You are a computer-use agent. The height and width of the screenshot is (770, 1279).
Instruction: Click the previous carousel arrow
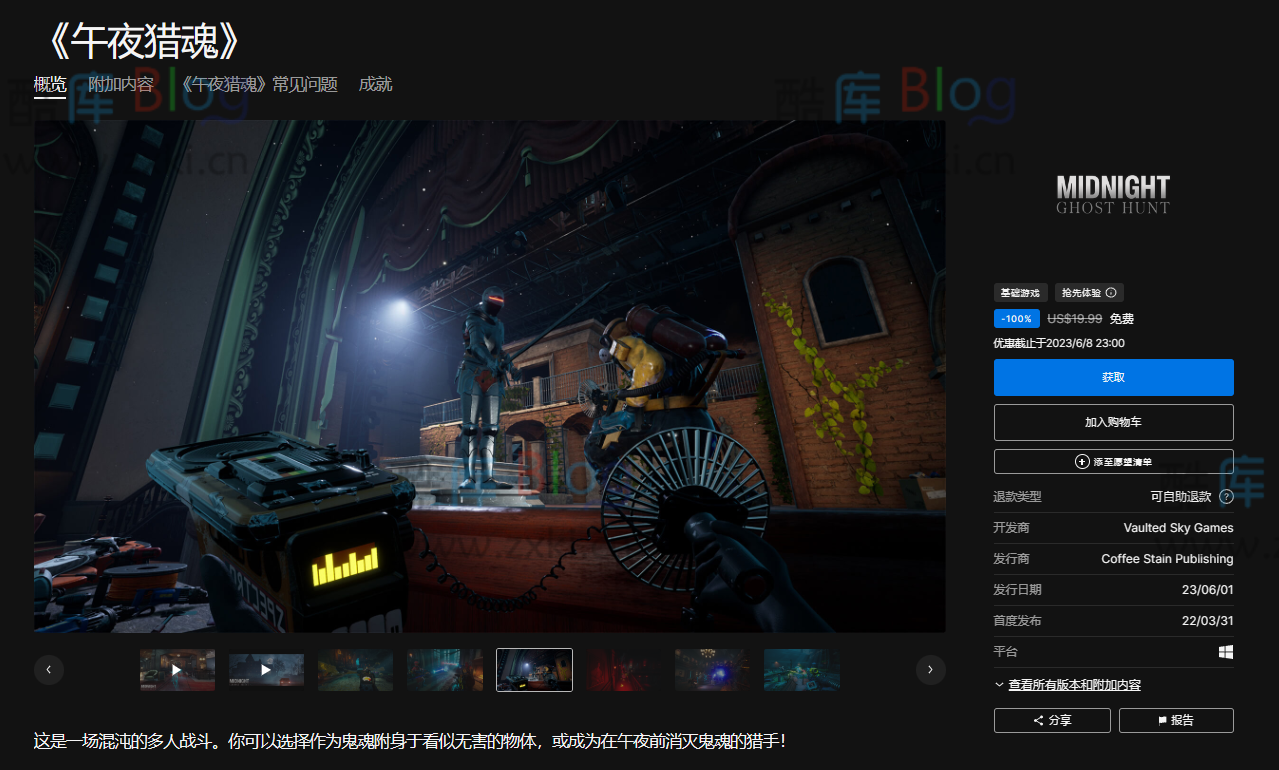(x=48, y=669)
